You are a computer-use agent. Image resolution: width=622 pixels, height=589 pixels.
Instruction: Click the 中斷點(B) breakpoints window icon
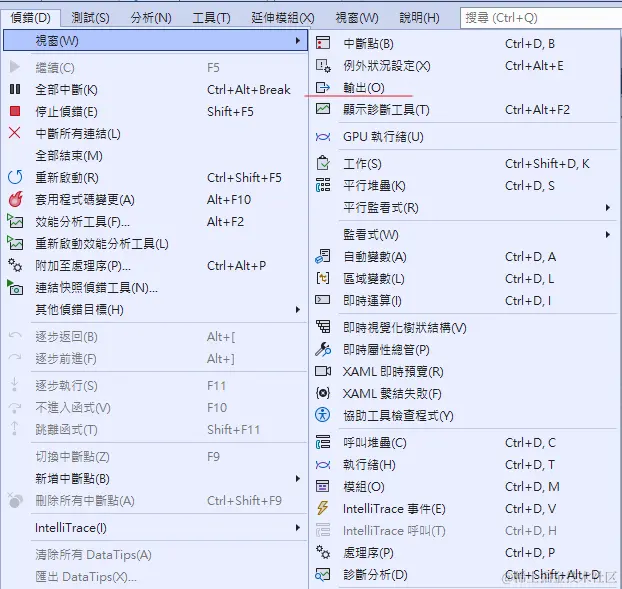323,43
